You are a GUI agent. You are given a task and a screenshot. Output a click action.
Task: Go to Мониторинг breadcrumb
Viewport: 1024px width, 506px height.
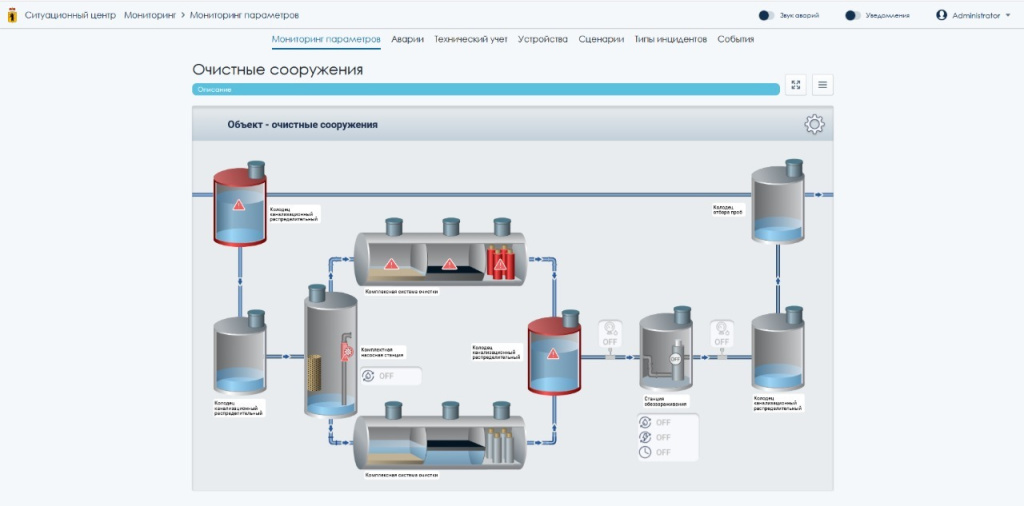click(x=150, y=15)
